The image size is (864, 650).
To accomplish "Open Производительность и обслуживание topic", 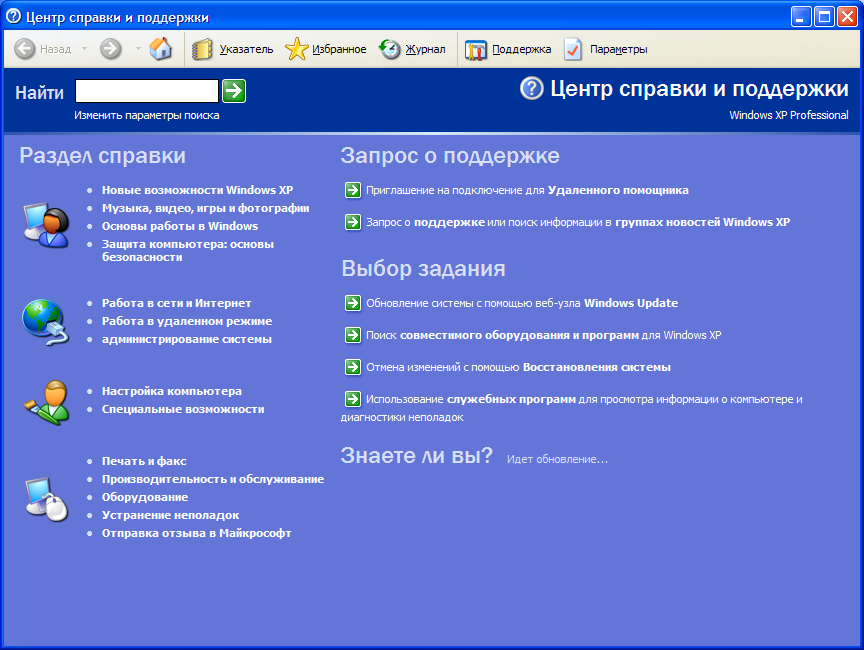I will pyautogui.click(x=213, y=479).
